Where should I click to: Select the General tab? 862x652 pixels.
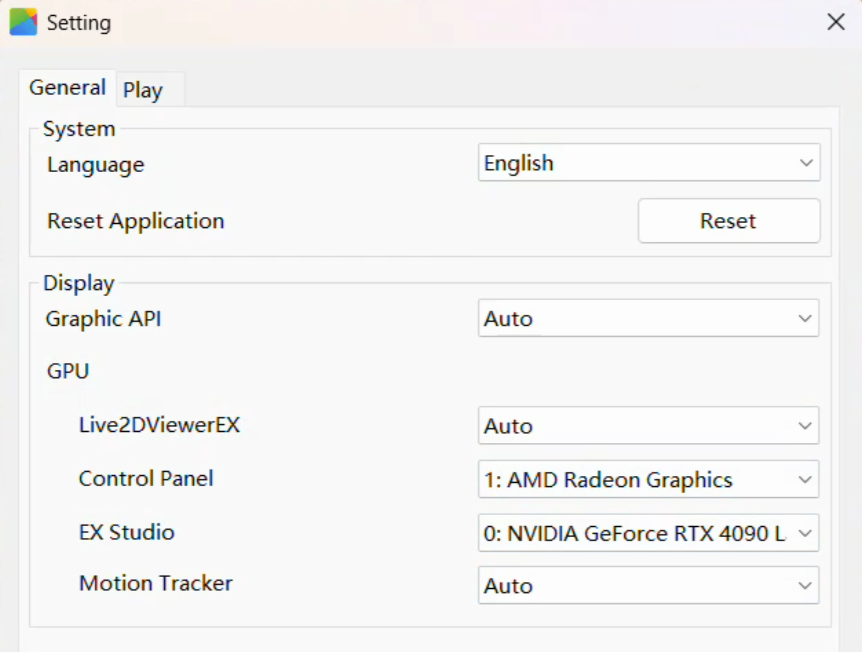(x=67, y=88)
